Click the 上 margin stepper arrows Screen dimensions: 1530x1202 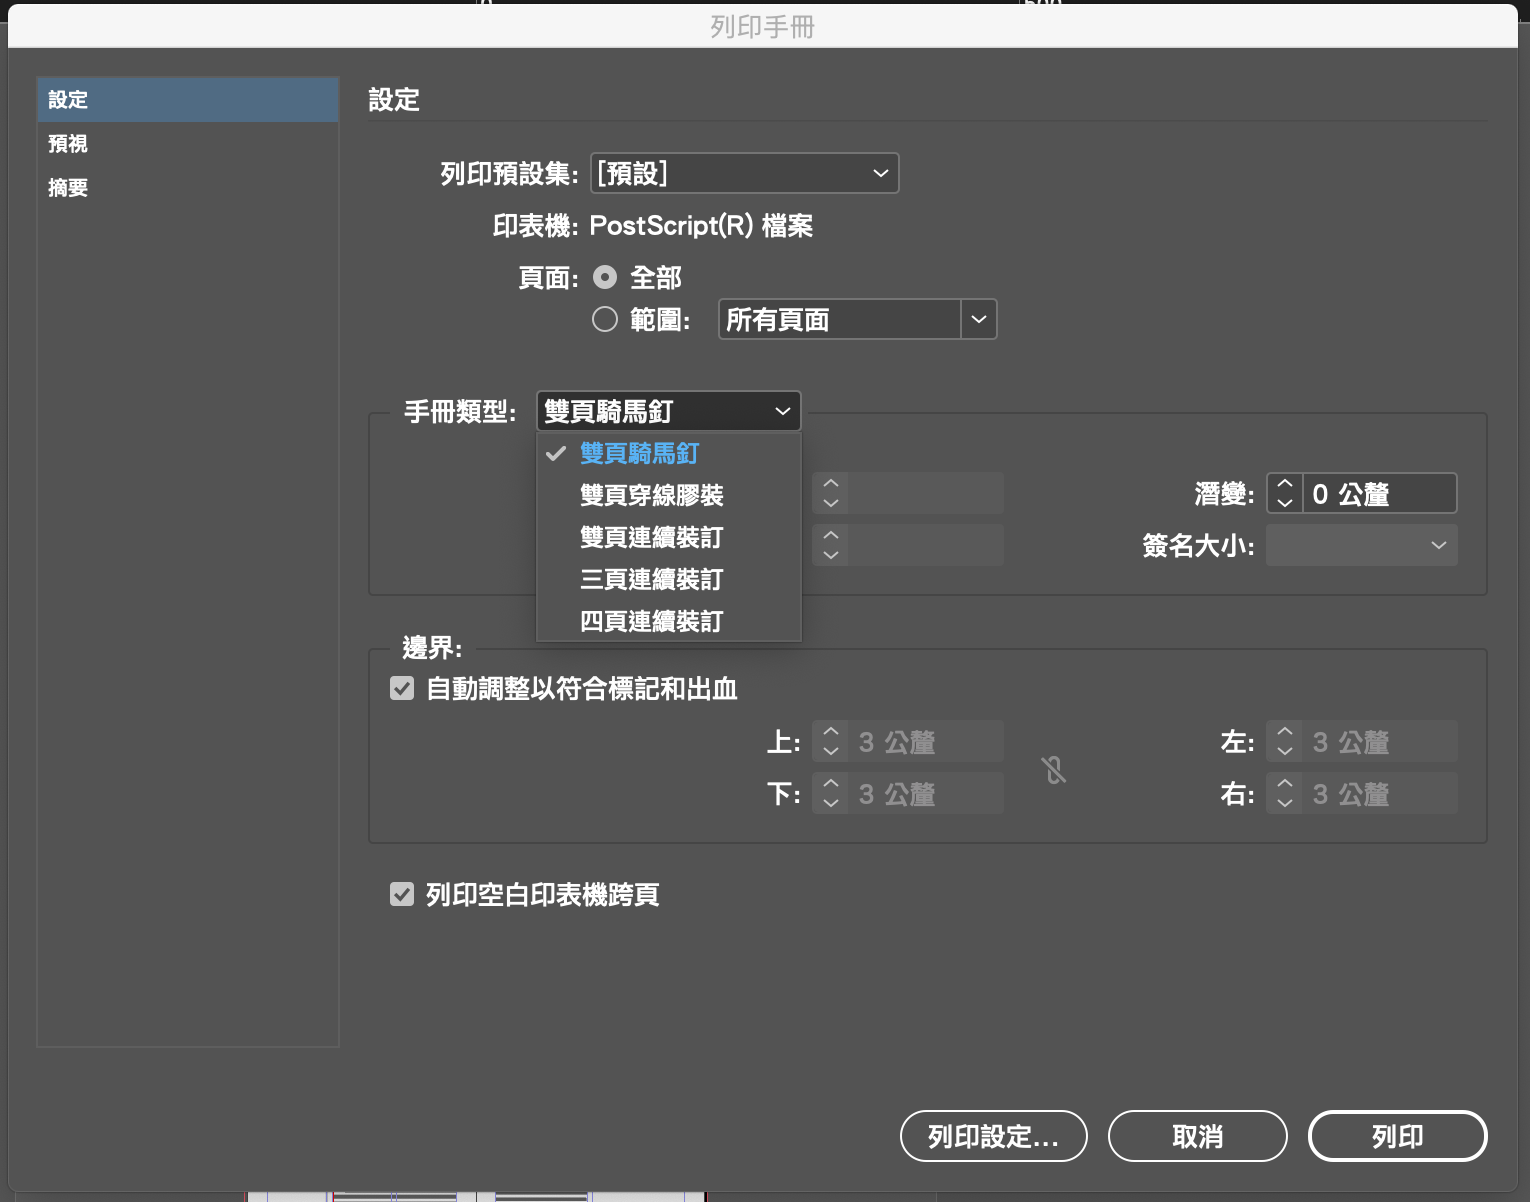pos(830,742)
